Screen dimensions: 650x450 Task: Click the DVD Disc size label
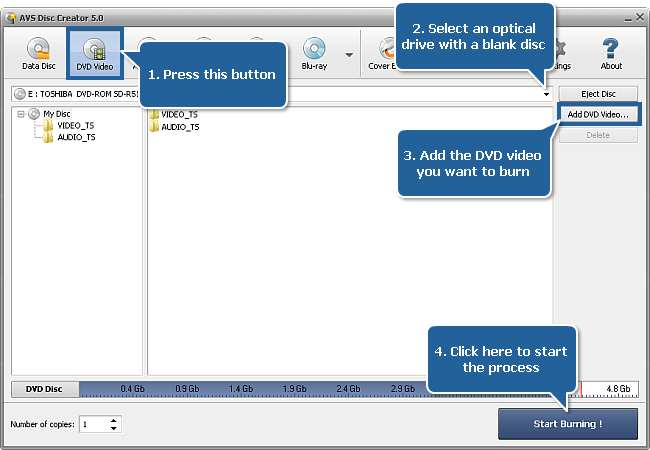pyautogui.click(x=44, y=389)
